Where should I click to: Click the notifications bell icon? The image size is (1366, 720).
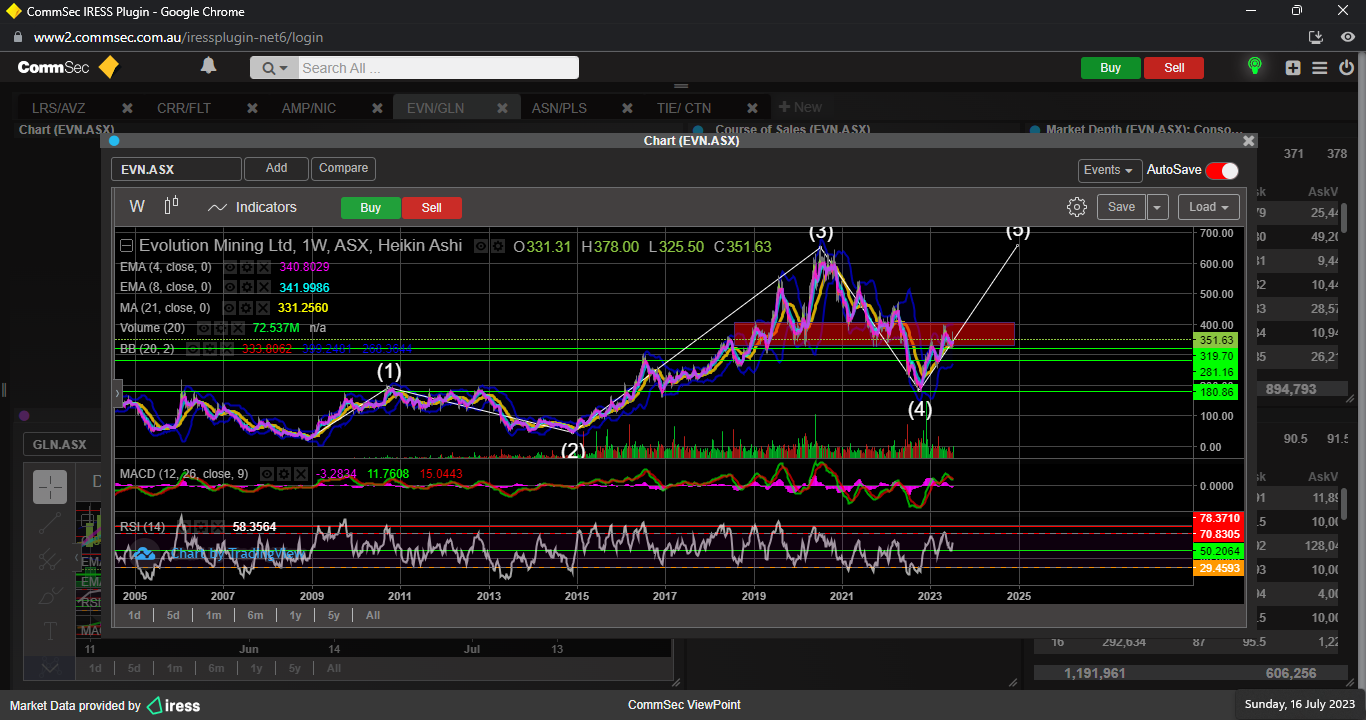(x=208, y=67)
